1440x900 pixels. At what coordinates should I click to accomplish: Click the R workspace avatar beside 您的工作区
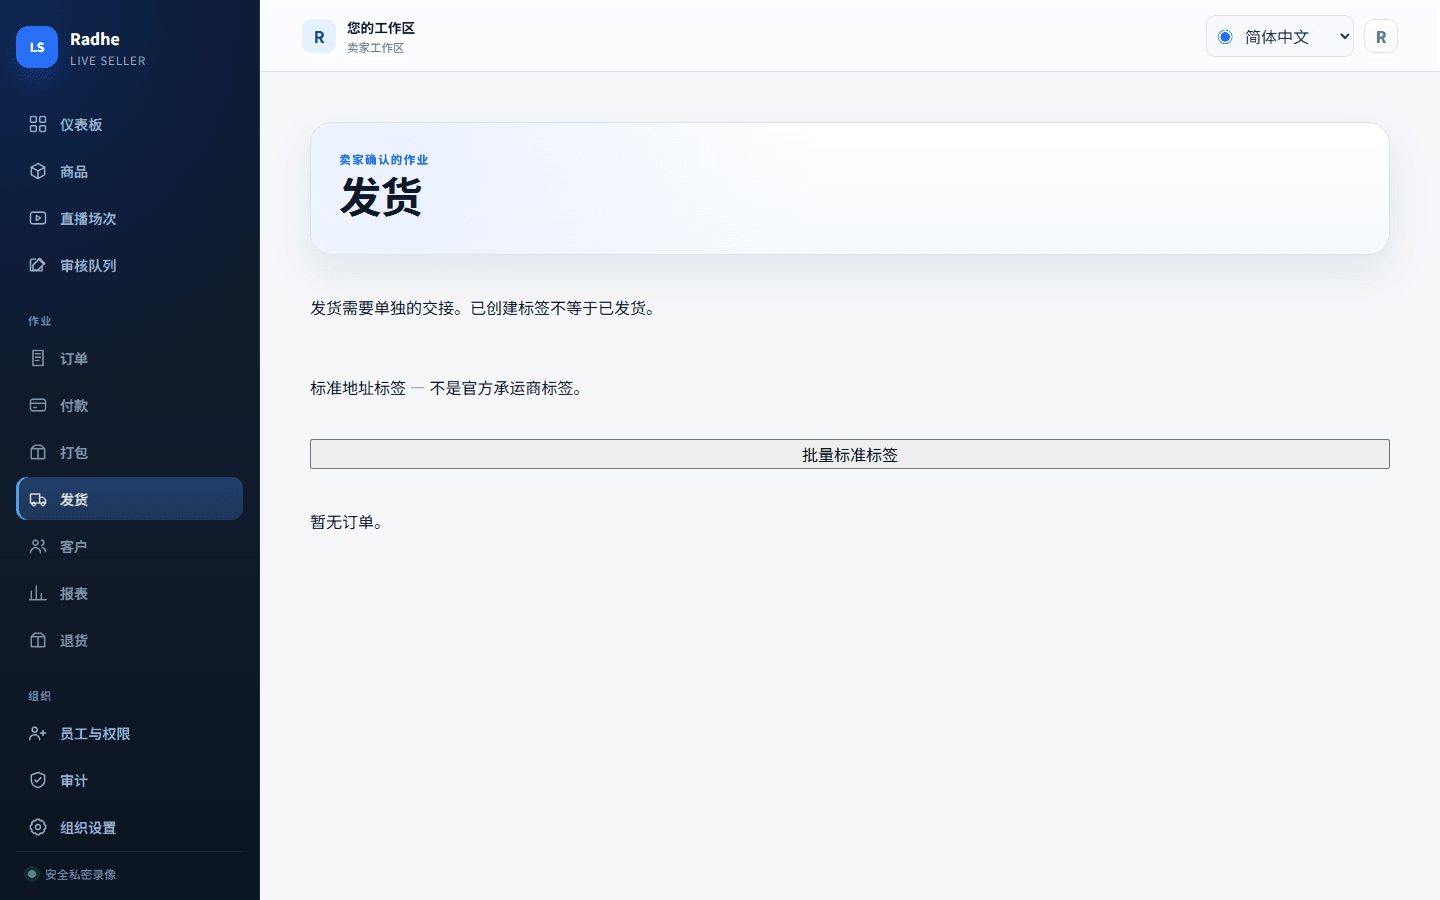tap(319, 37)
